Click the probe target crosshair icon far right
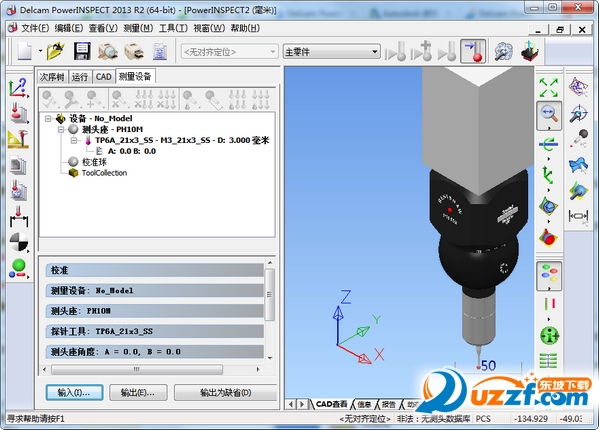 (x=579, y=113)
